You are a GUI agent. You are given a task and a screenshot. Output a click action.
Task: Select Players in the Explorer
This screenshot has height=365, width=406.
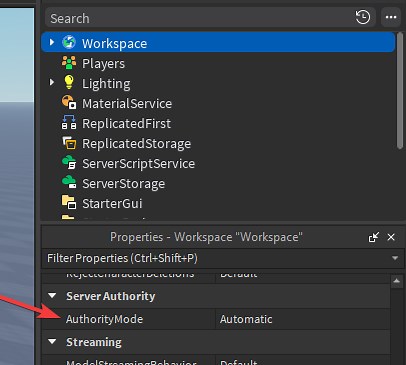click(103, 63)
